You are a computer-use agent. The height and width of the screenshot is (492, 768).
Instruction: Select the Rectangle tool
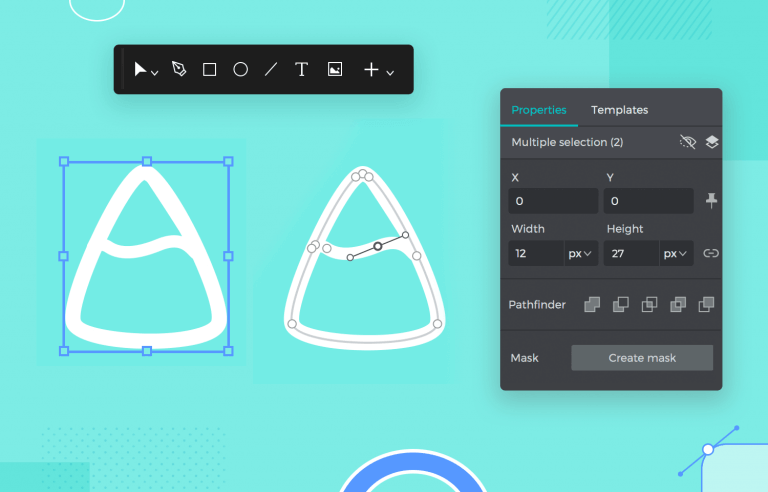coord(210,70)
